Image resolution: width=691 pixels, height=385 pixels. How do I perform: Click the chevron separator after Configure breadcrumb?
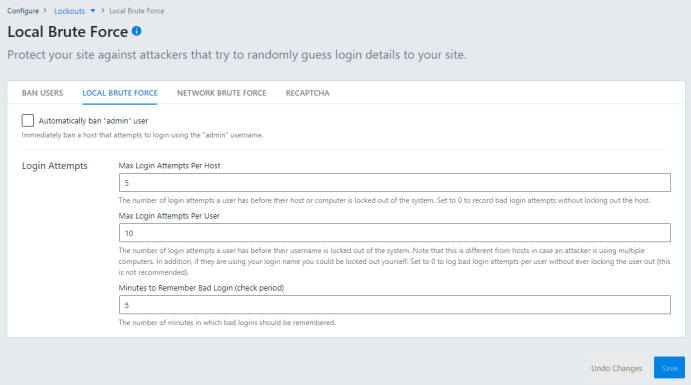[x=45, y=10]
